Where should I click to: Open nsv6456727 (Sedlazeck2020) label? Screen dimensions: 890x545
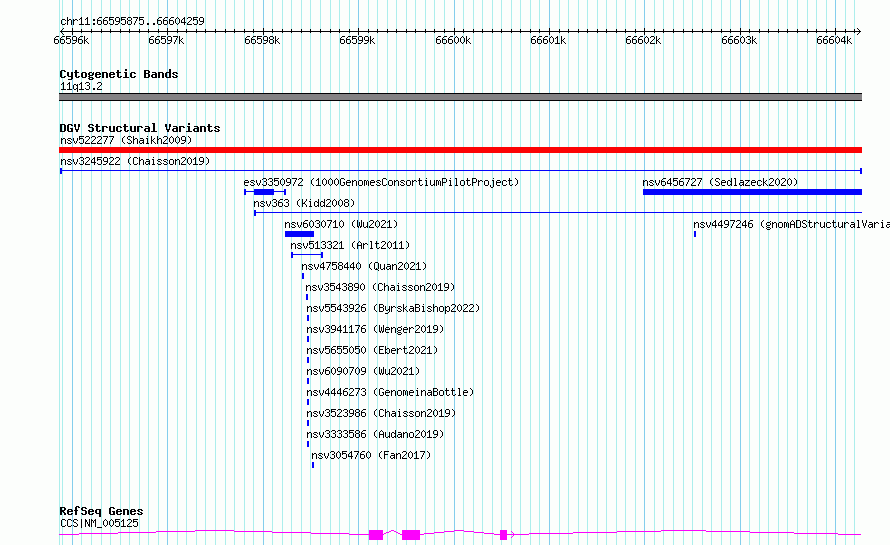pos(720,182)
